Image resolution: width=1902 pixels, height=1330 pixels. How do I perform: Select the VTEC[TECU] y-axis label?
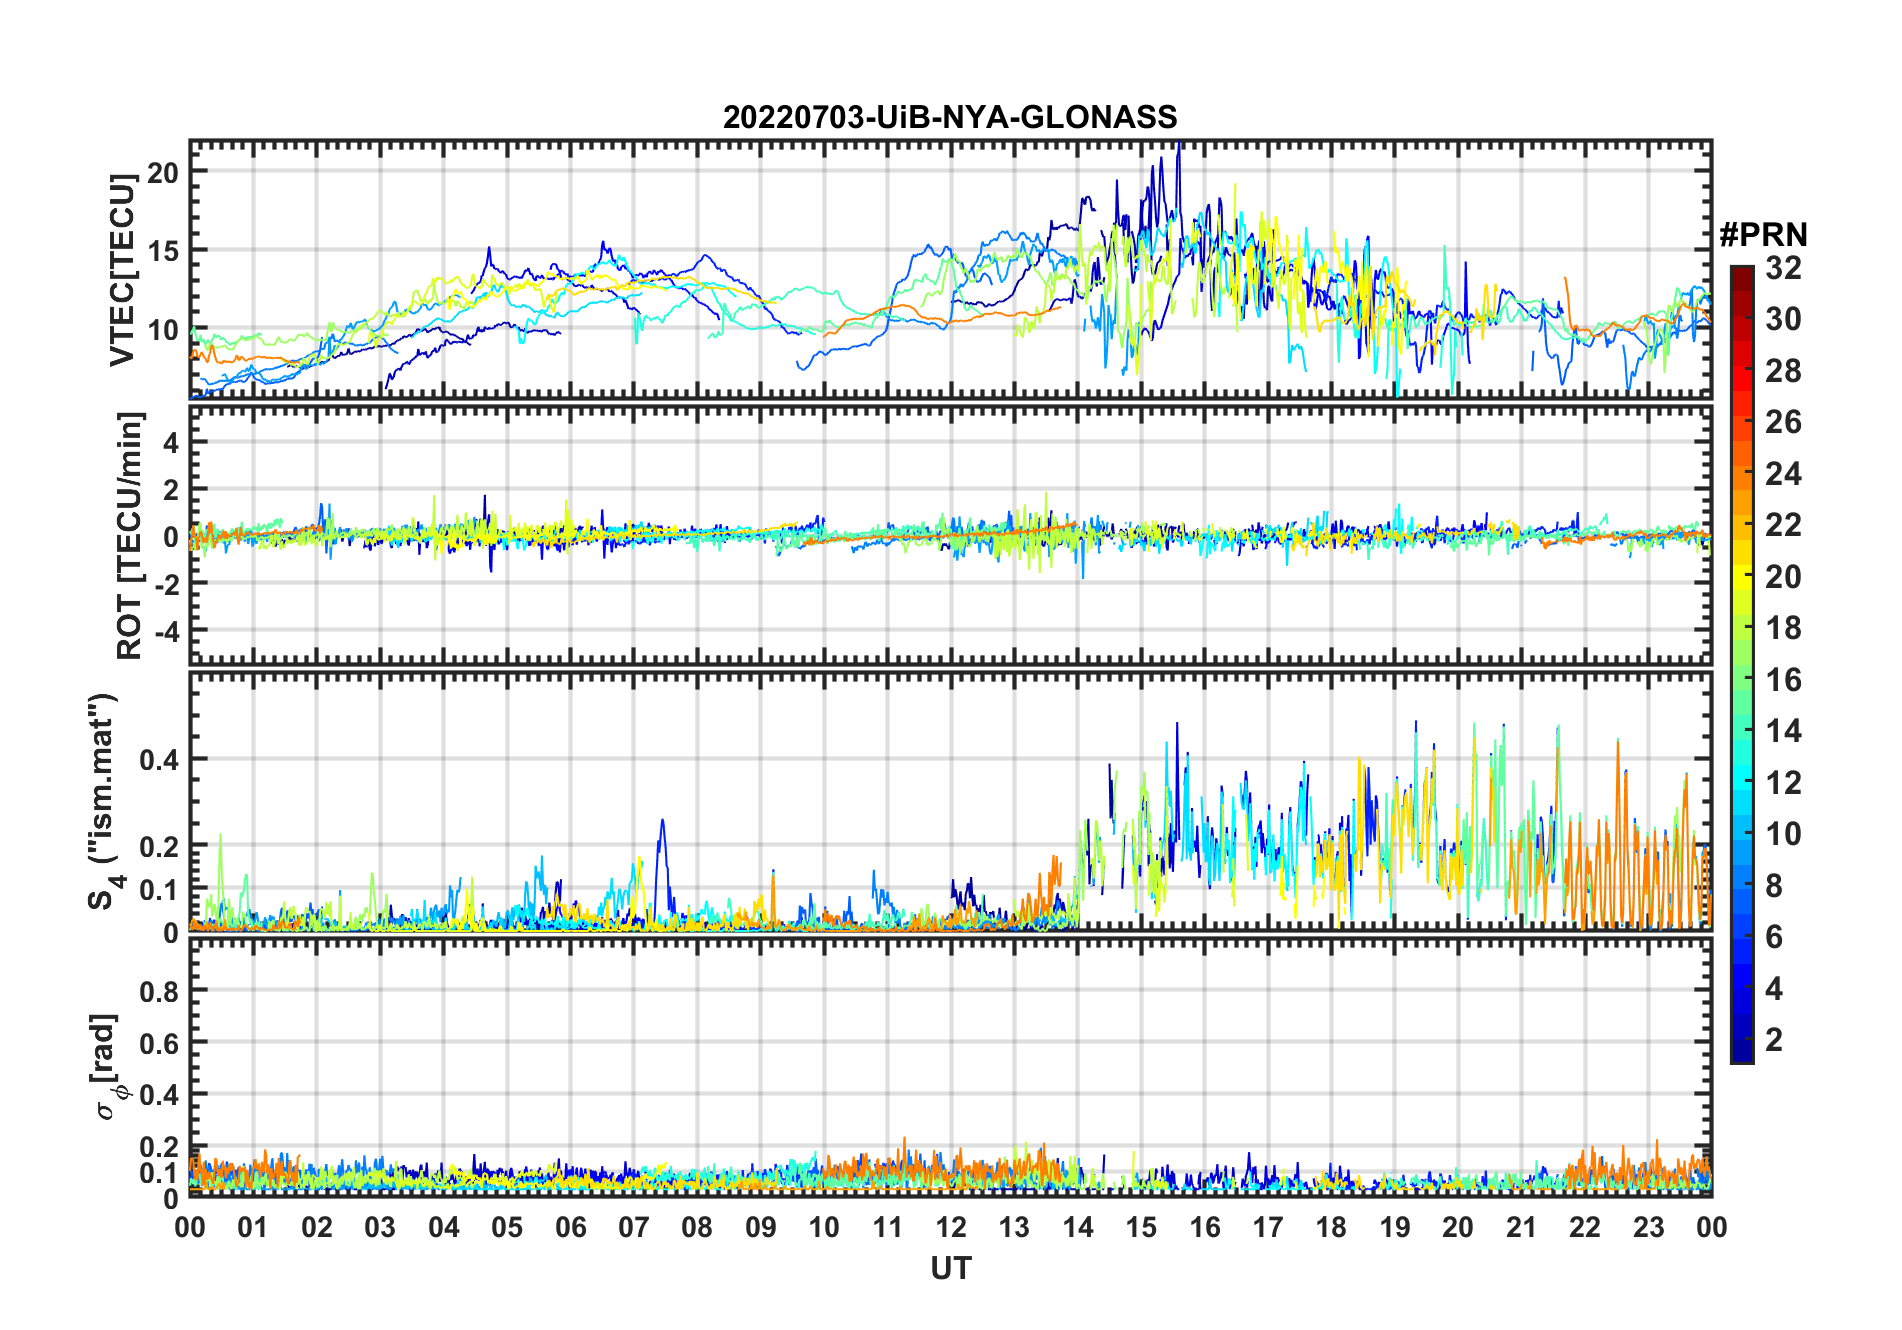click(122, 270)
